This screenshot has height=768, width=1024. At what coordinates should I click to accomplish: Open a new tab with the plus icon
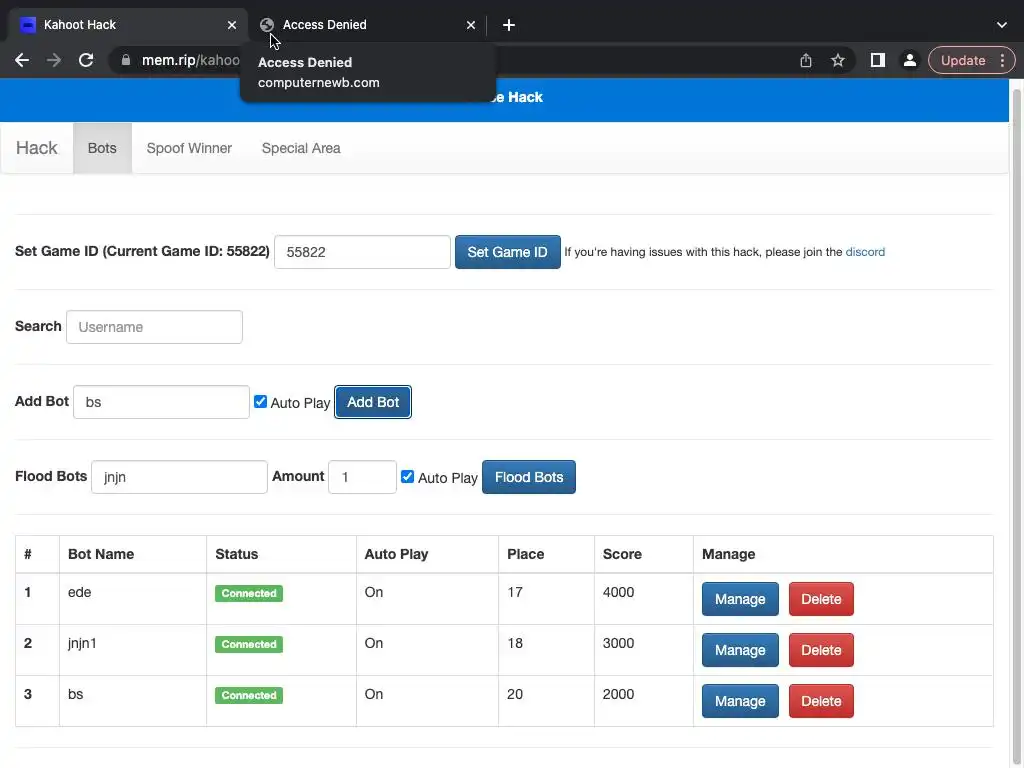tap(509, 25)
